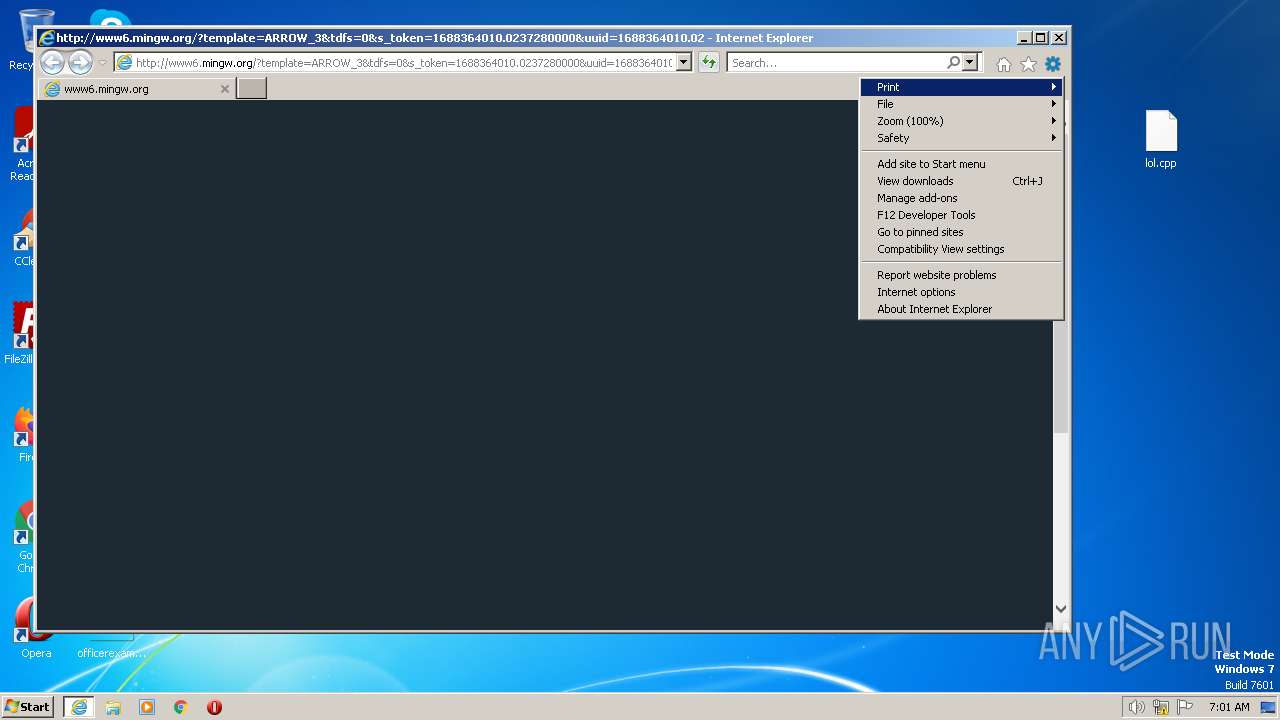Click the Search box field
The image size is (1280, 720).
(837, 63)
